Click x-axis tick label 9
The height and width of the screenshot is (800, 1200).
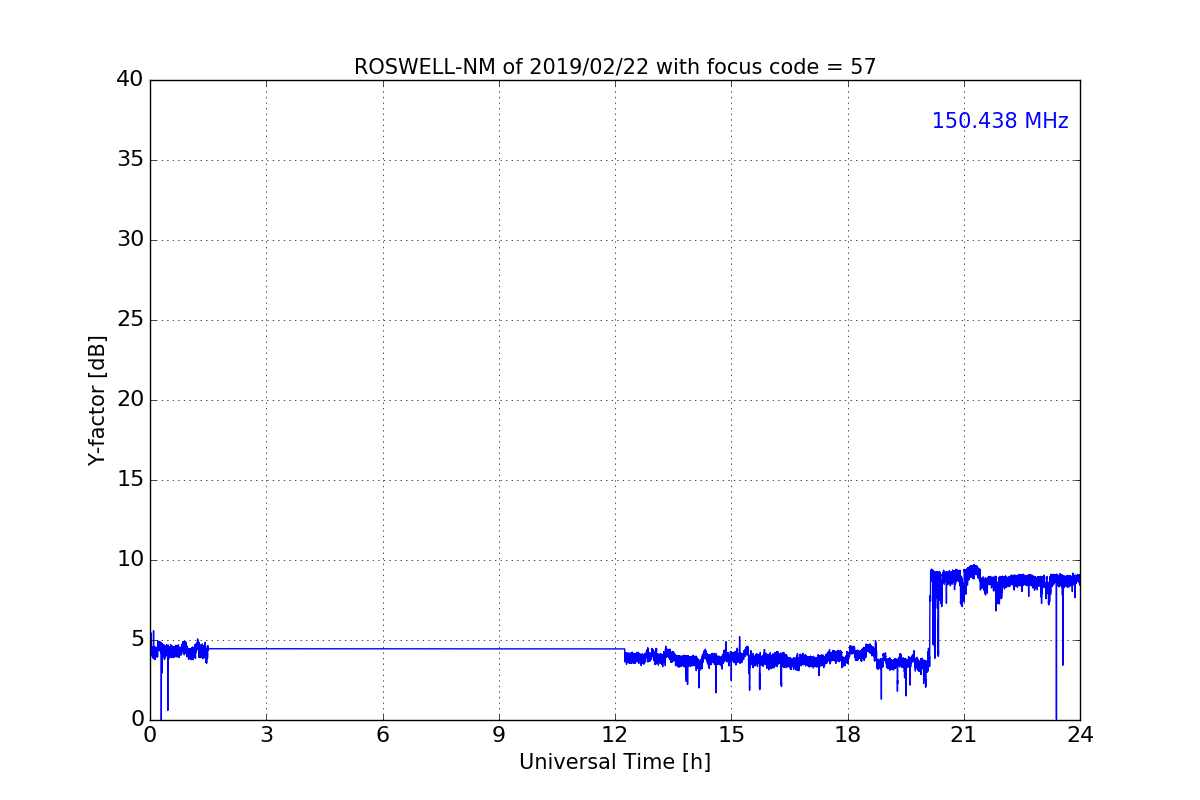[x=499, y=735]
